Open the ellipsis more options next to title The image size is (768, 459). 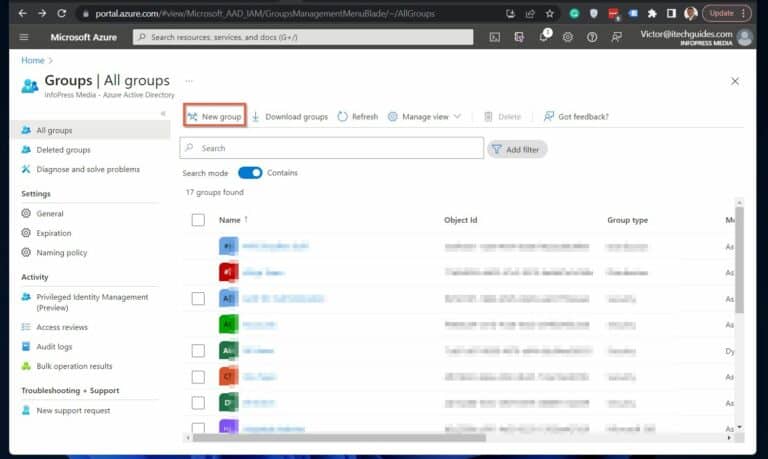coord(189,81)
